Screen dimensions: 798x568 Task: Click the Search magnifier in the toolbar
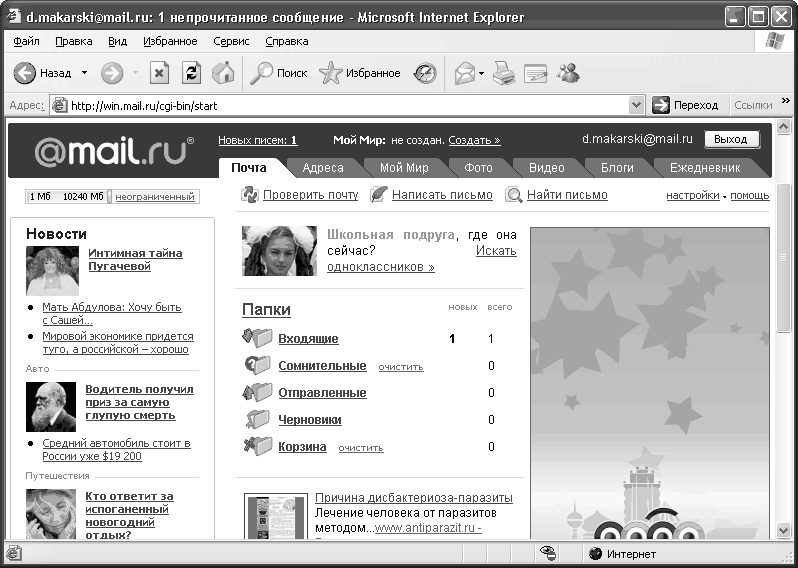(x=262, y=73)
